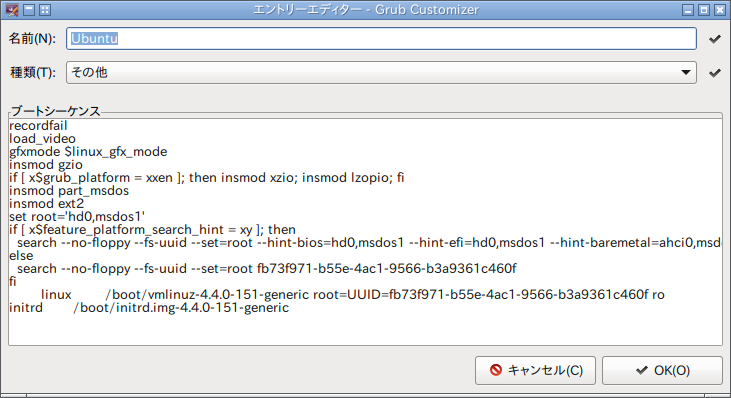This screenshot has width=731, height=398.
Task: Click the shade window icon in titlebar left
Action: [29, 10]
